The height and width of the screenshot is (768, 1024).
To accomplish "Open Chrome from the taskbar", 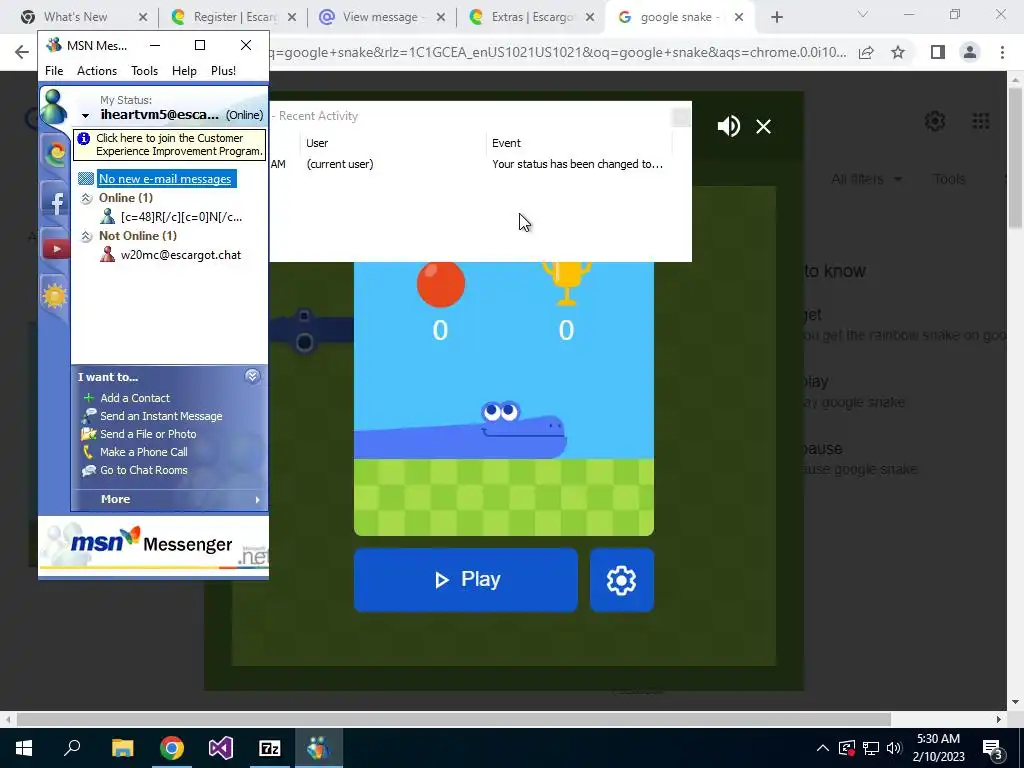I will (x=171, y=748).
